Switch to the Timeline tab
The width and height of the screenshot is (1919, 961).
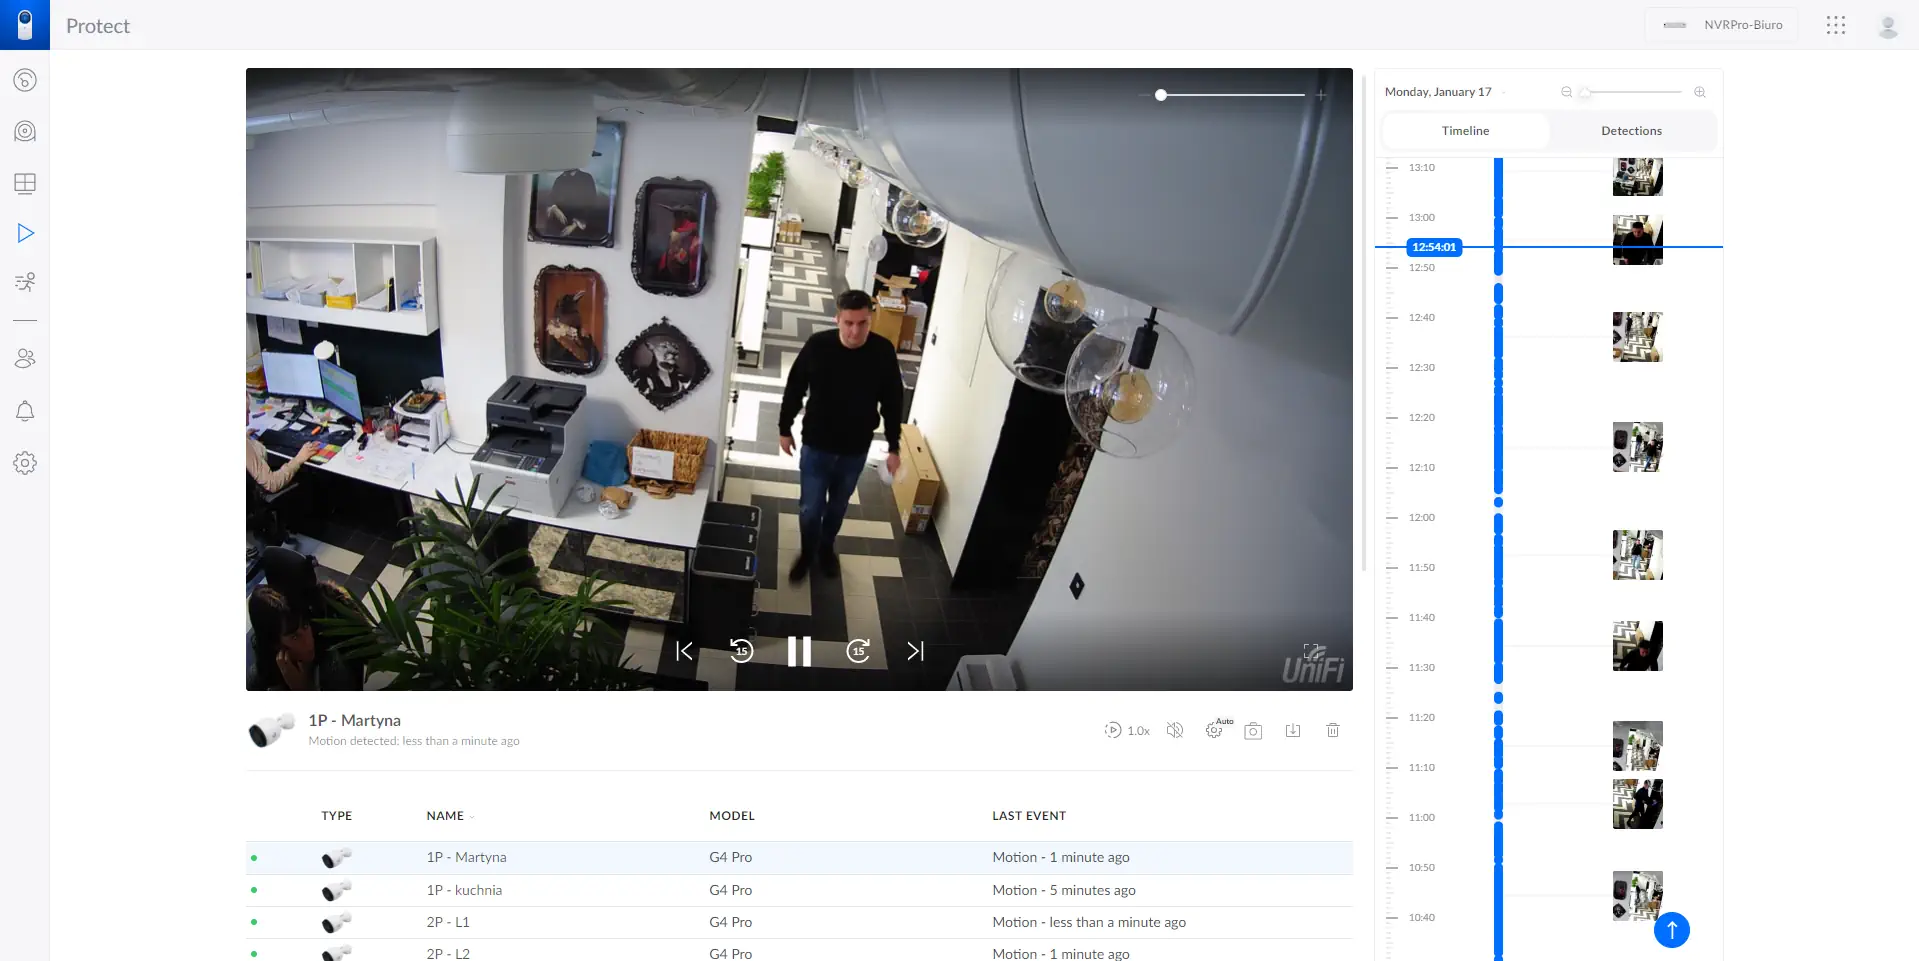pos(1465,131)
